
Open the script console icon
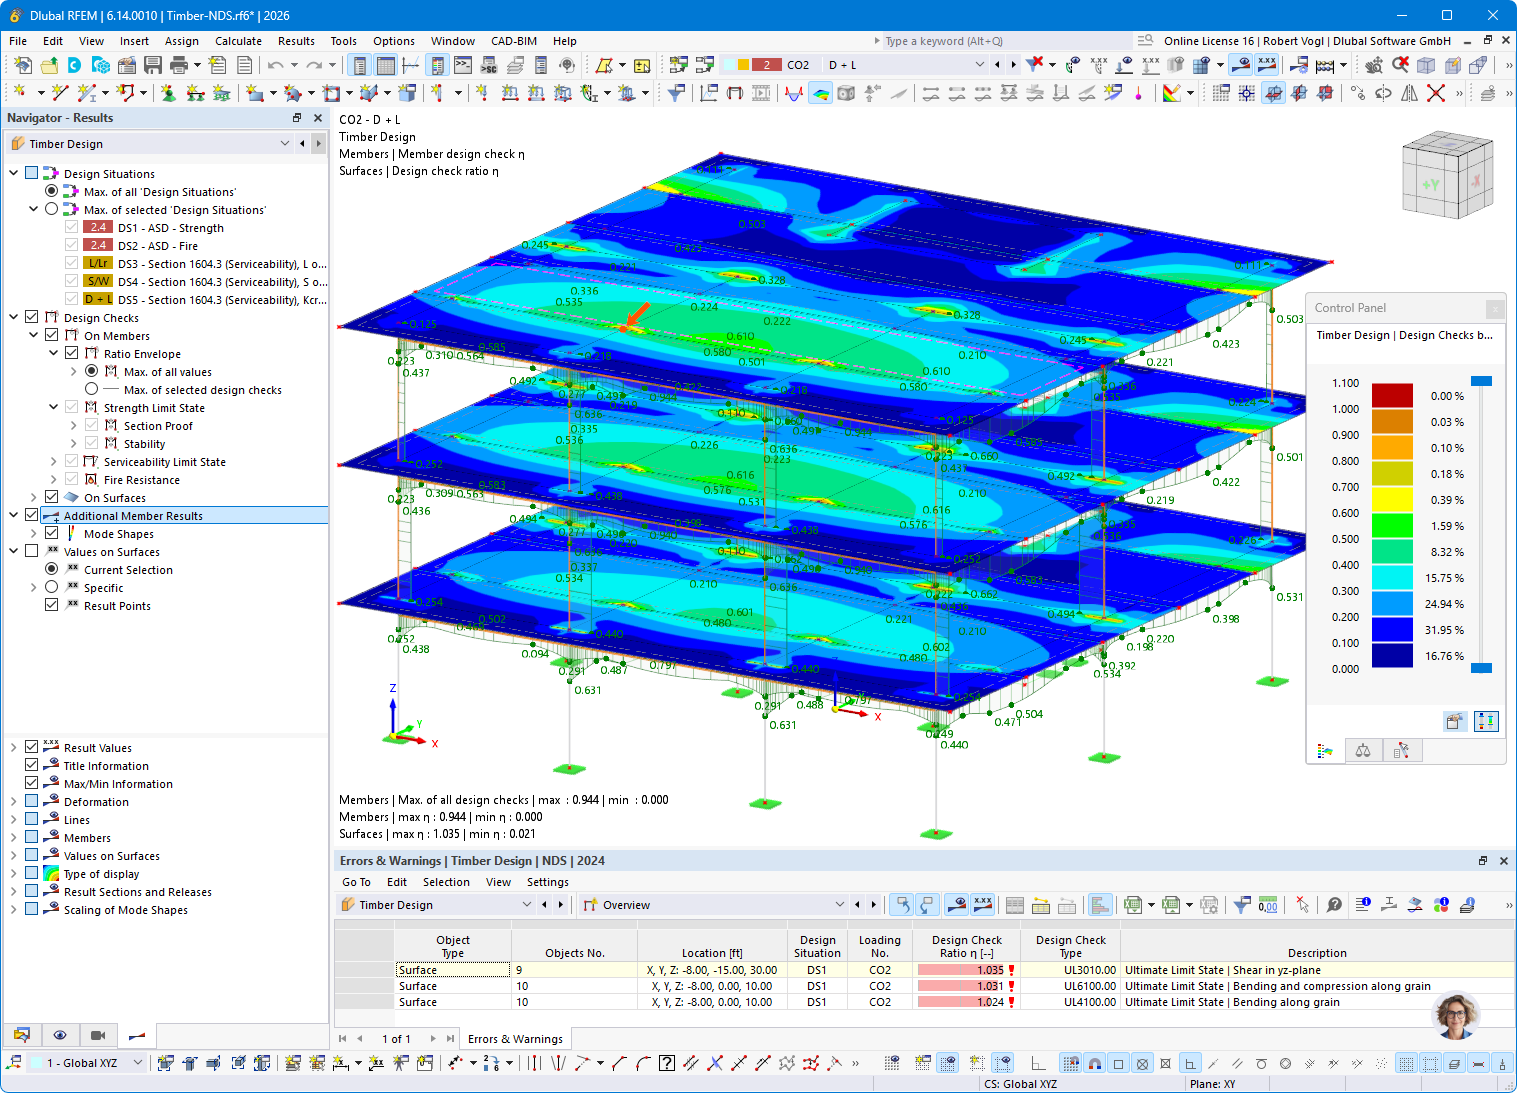pyautogui.click(x=463, y=65)
